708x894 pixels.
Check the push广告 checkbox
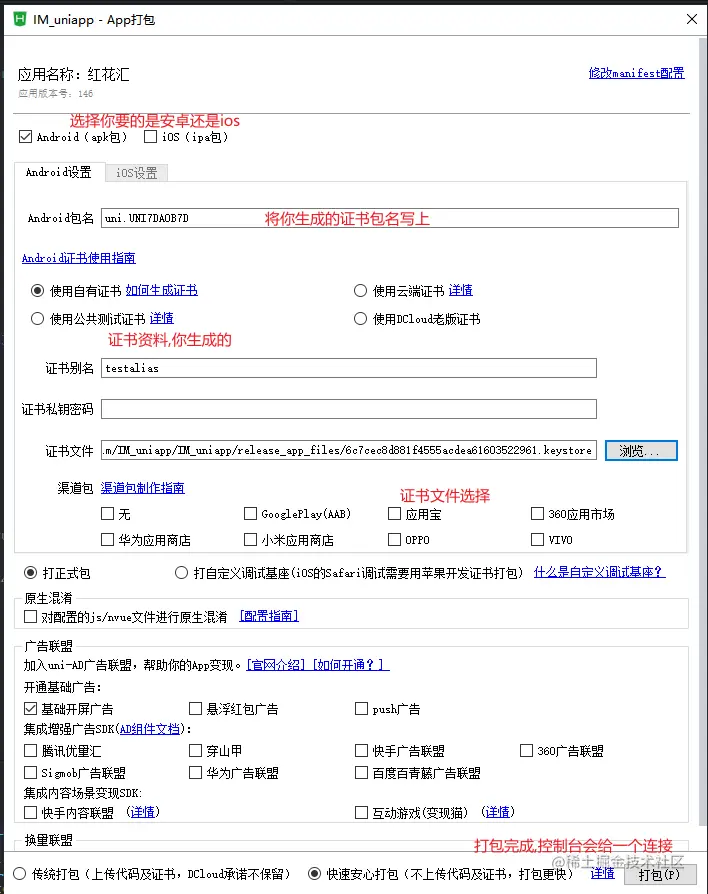coord(361,709)
